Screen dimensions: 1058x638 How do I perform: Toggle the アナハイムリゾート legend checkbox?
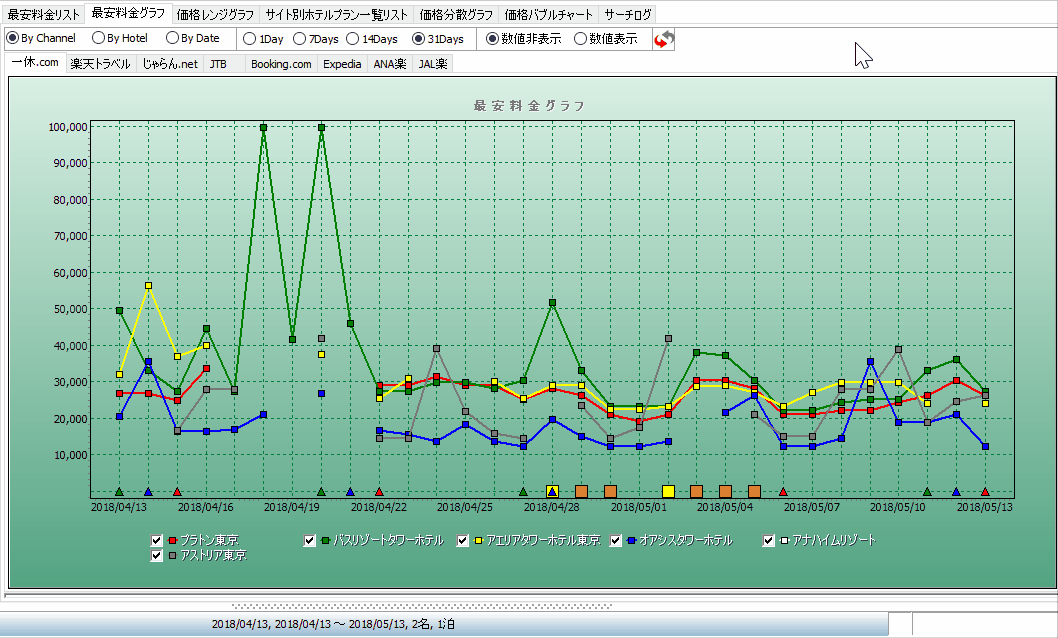[769, 541]
